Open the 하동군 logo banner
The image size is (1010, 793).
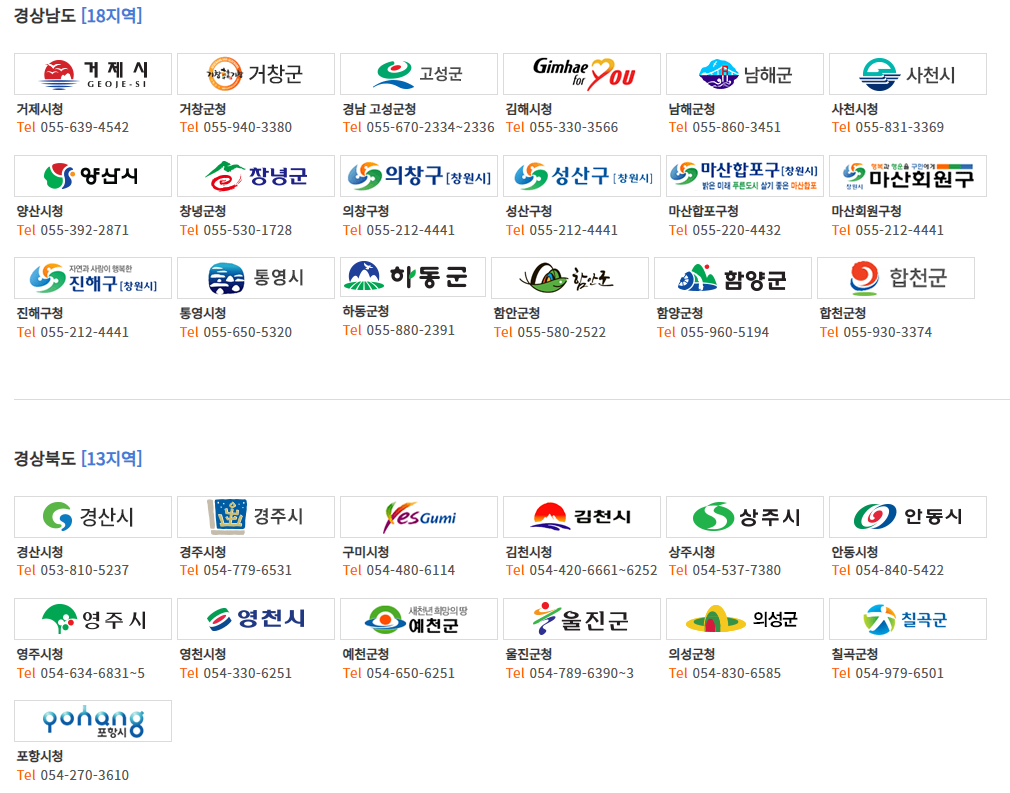[x=413, y=277]
